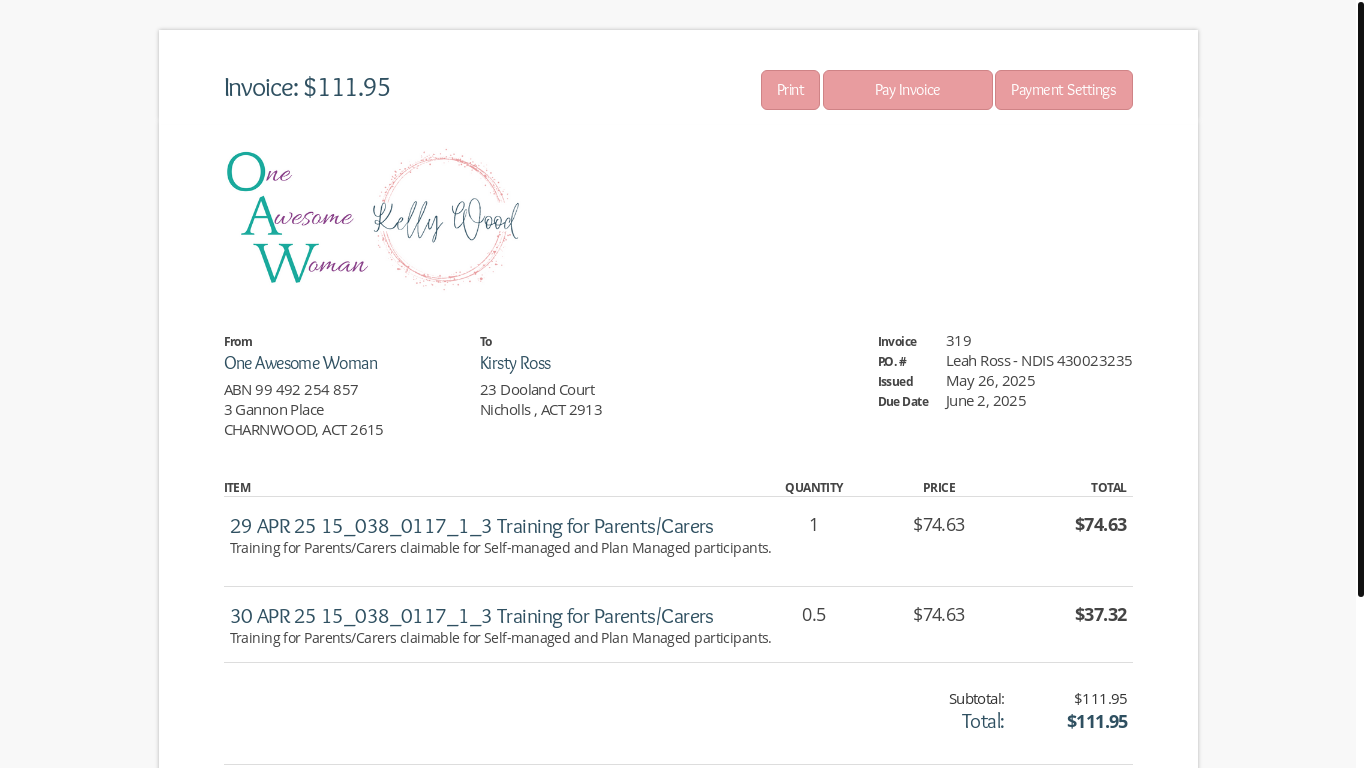Click the ABN 99 492 254 857 text

(291, 390)
